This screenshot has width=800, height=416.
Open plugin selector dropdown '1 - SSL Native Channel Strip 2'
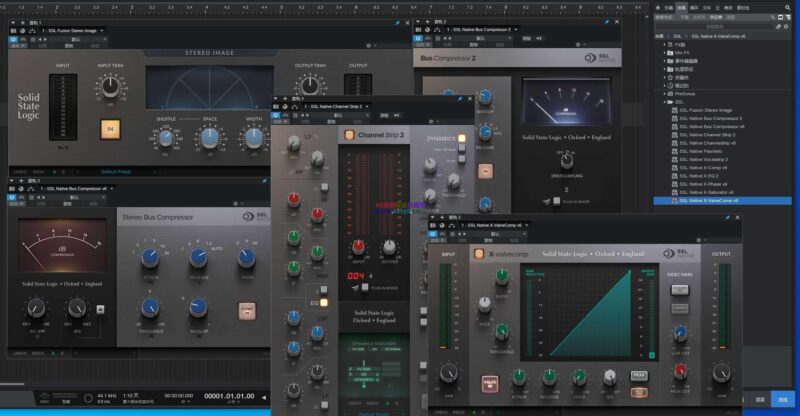click(x=336, y=106)
